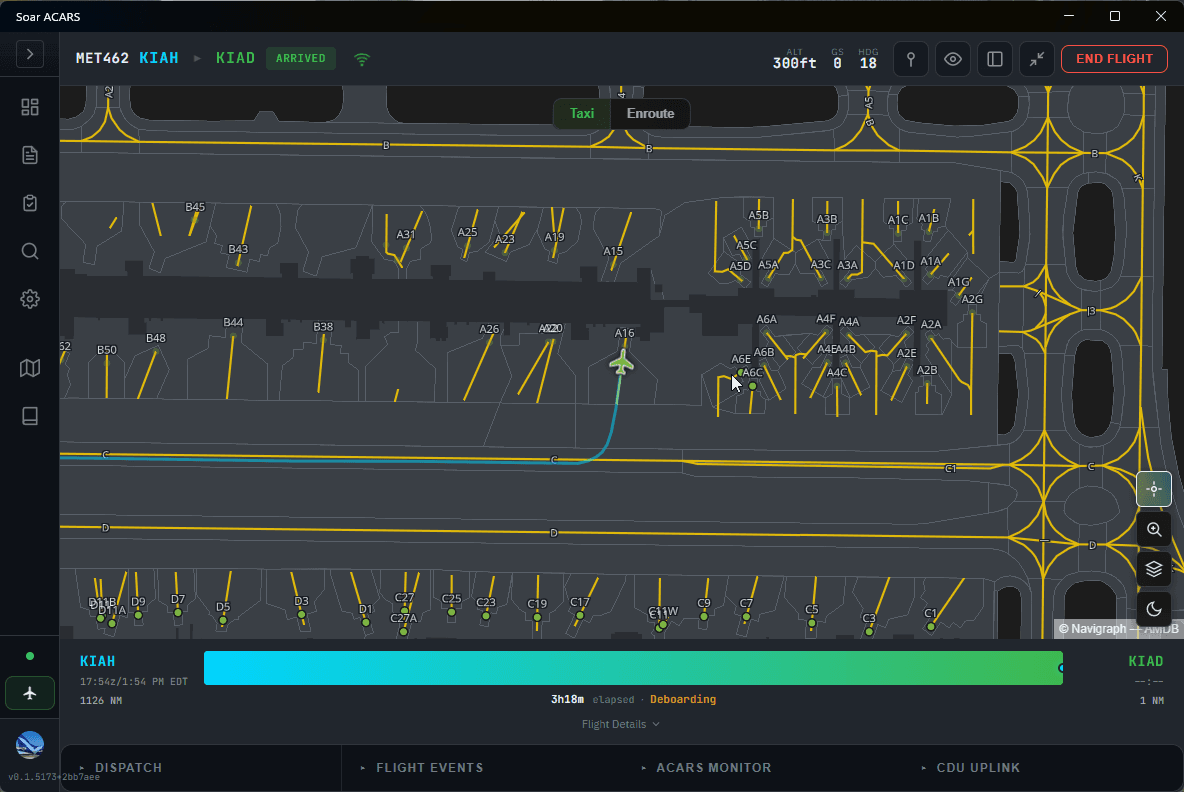This screenshot has width=1184, height=792.
Task: Click the heading value 18
Action: tap(868, 63)
